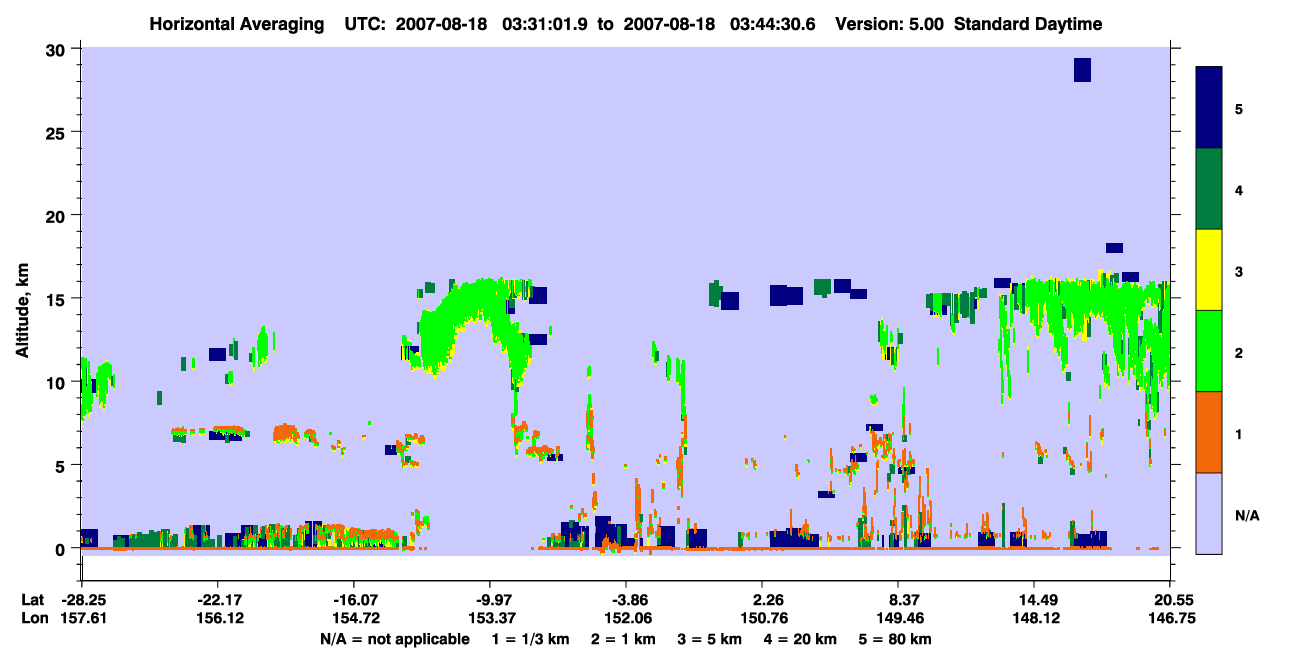Click latitude value -16.07
This screenshot has height=667, width=1300.
(x=354, y=600)
